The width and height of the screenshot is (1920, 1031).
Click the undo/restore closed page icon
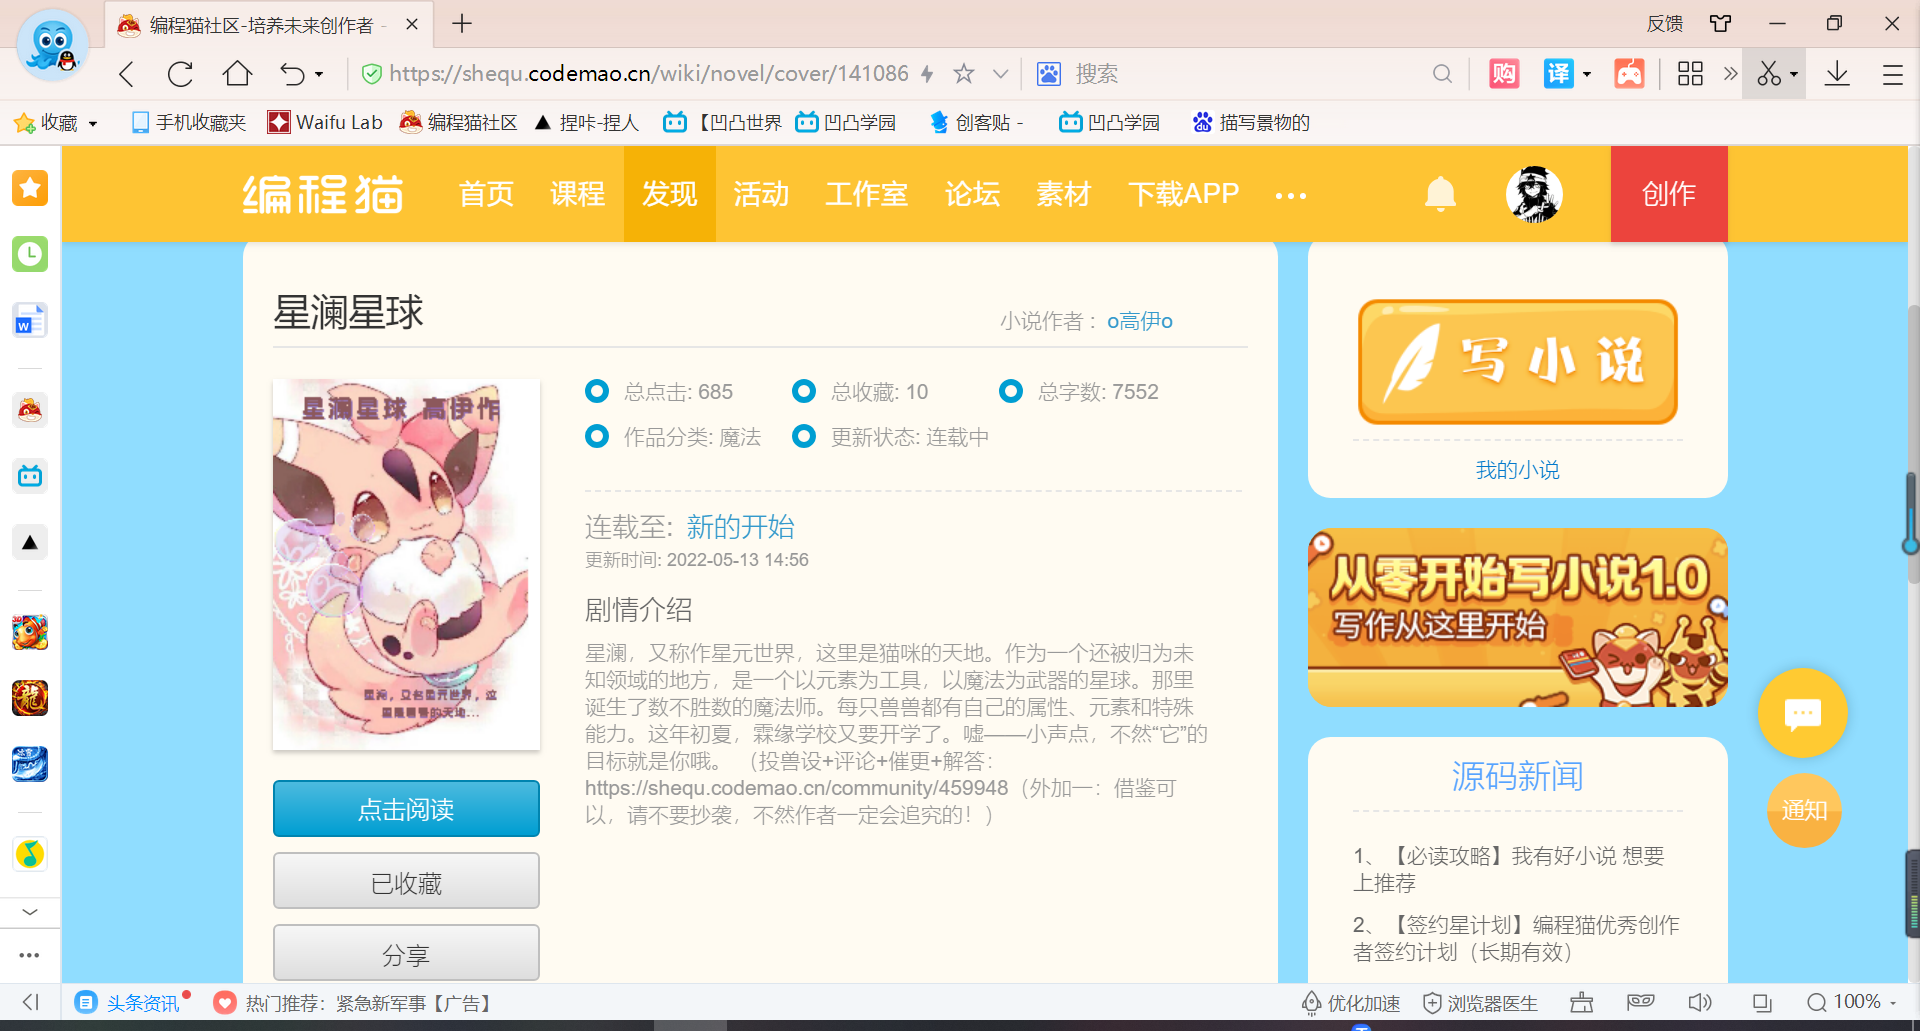coord(292,74)
